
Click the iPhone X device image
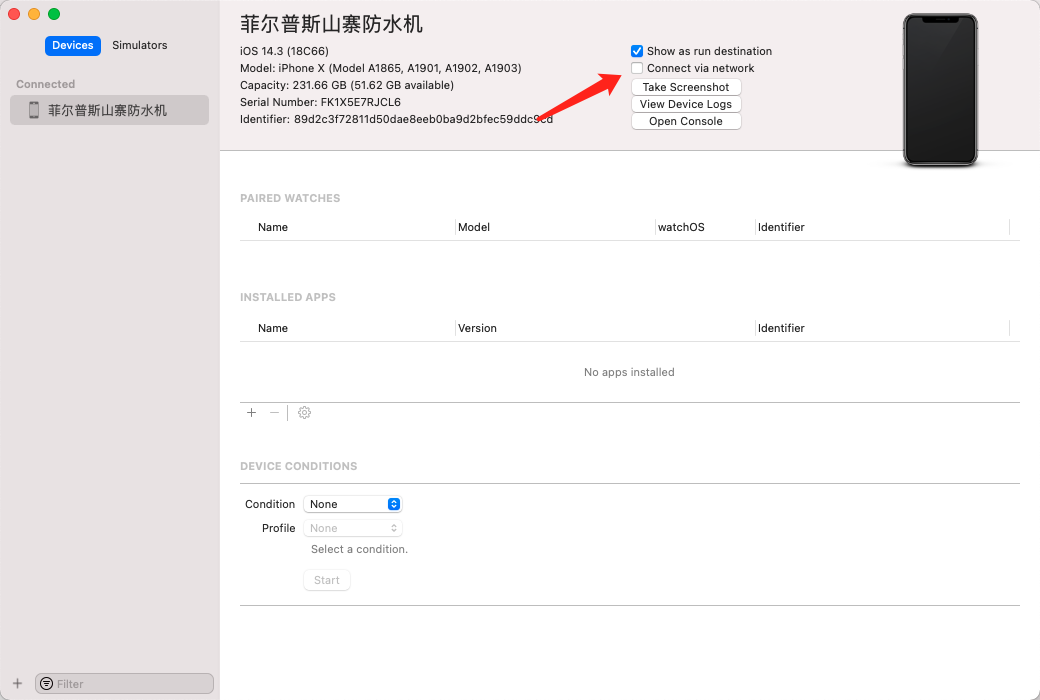(940, 90)
